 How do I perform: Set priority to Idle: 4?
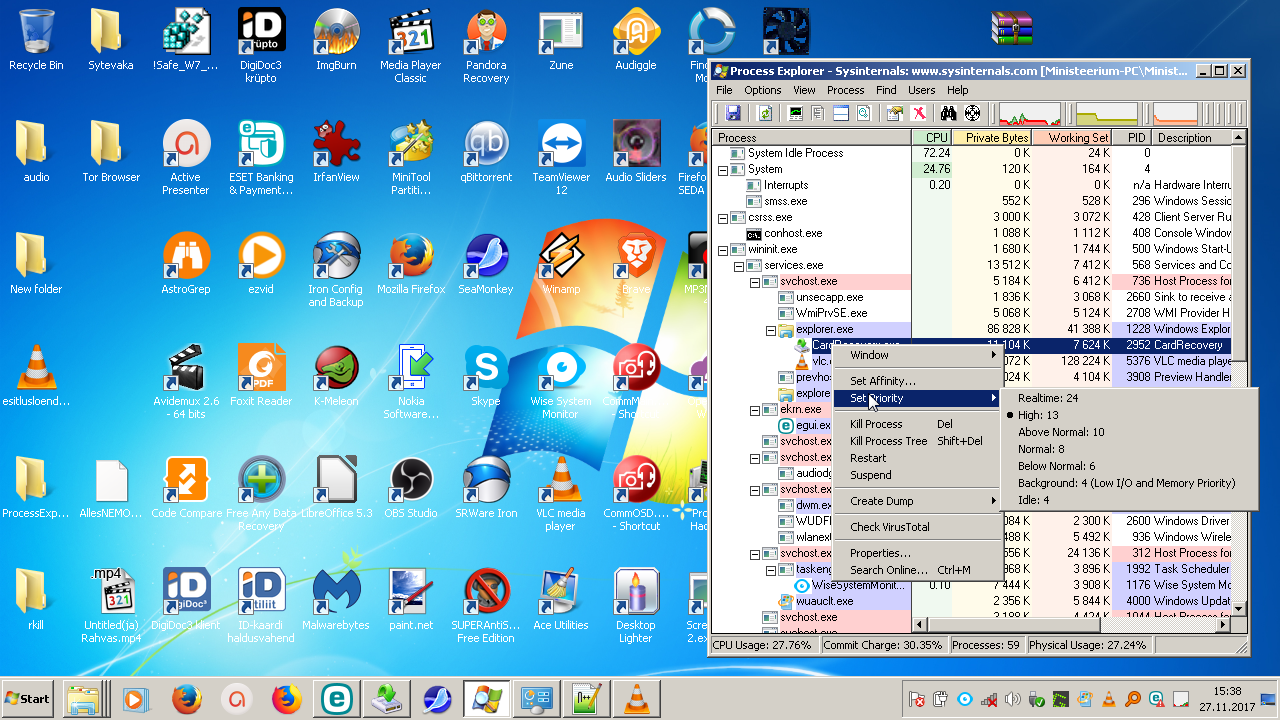click(x=1032, y=500)
